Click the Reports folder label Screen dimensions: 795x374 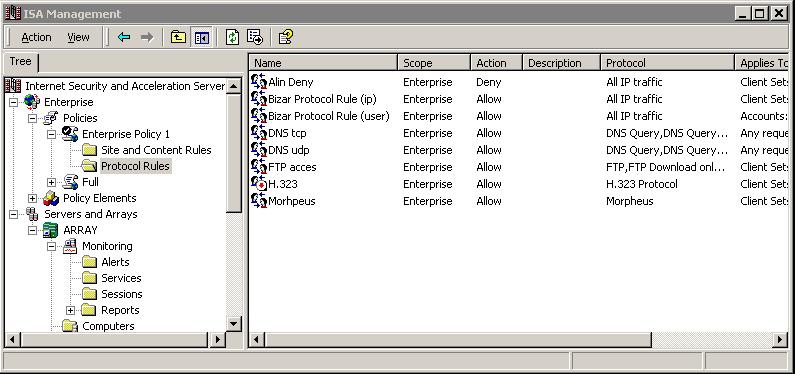120,310
